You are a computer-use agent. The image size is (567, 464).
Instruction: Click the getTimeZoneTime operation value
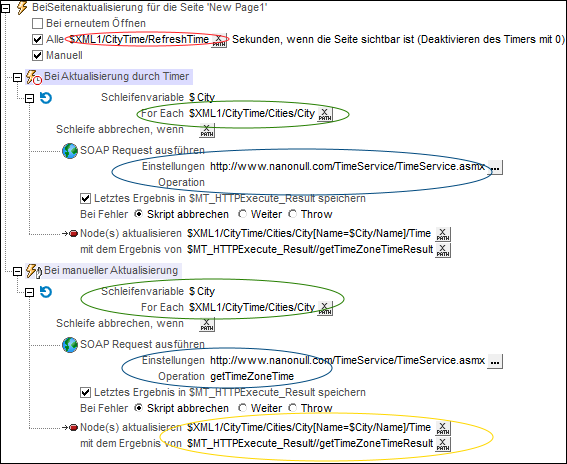click(252, 376)
